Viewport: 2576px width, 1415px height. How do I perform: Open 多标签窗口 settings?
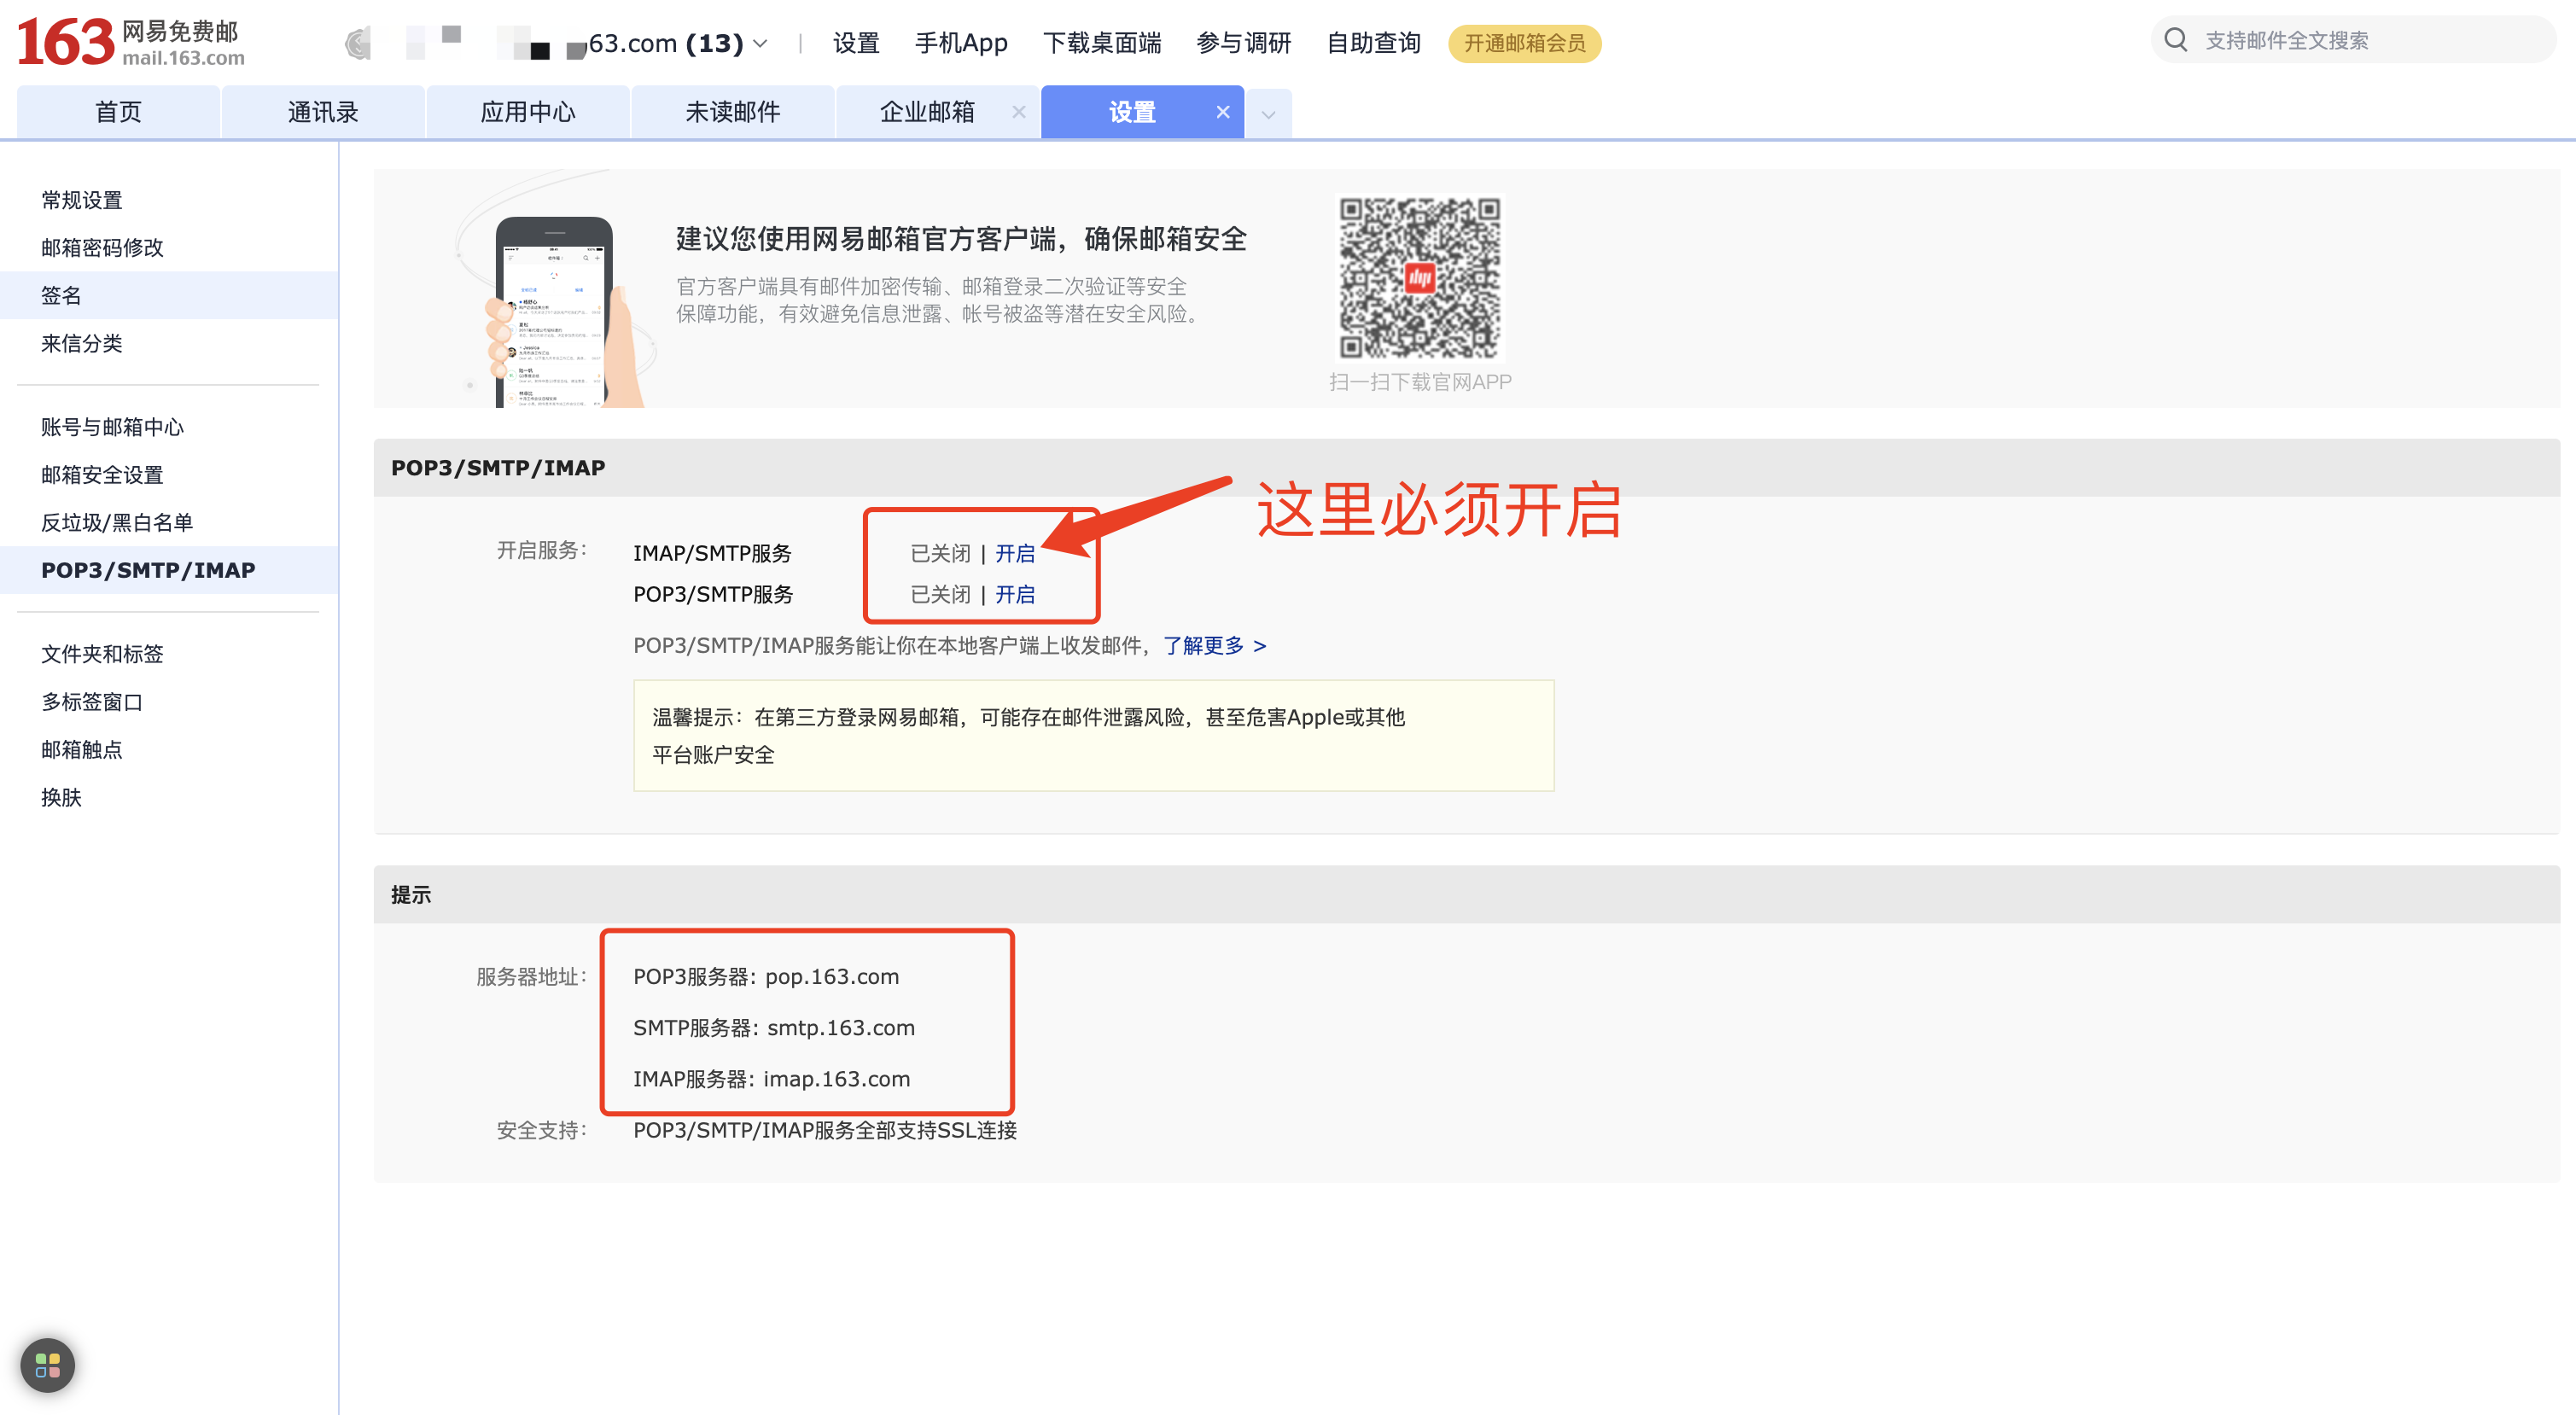(92, 702)
